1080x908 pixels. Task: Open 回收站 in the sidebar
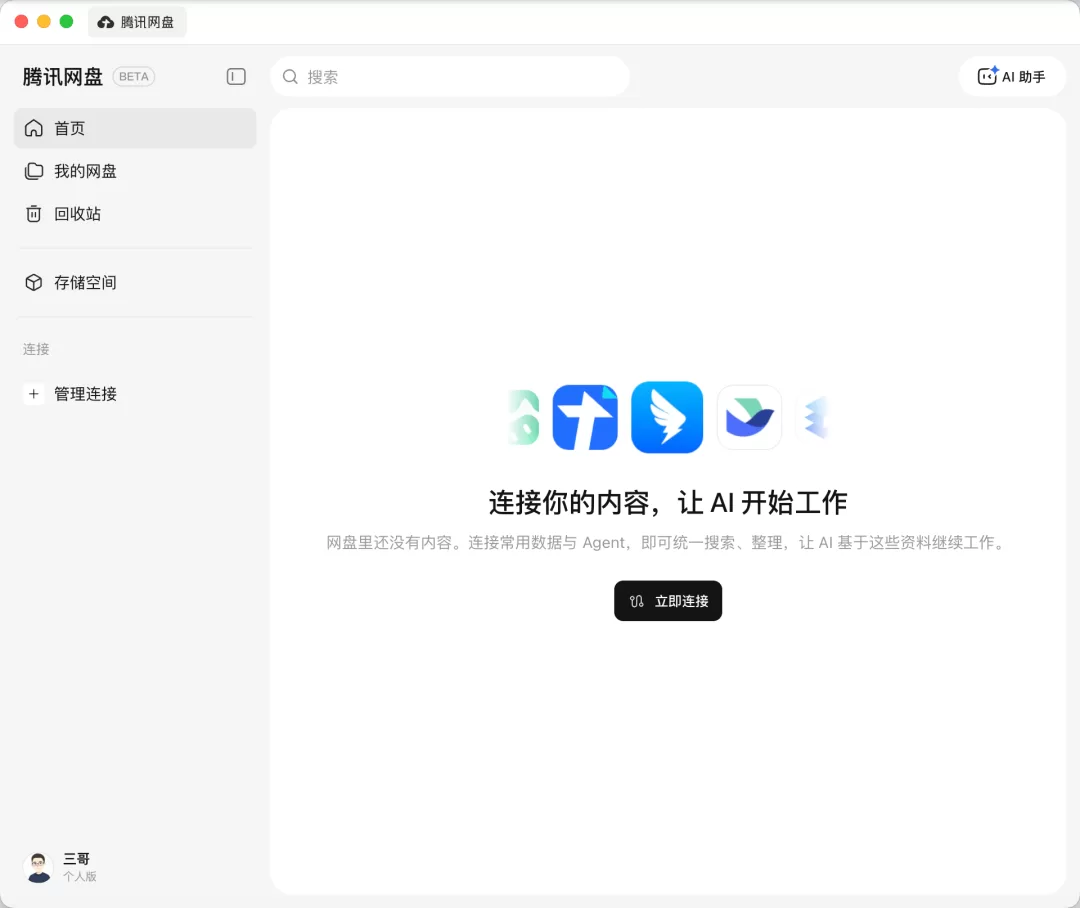pos(135,214)
